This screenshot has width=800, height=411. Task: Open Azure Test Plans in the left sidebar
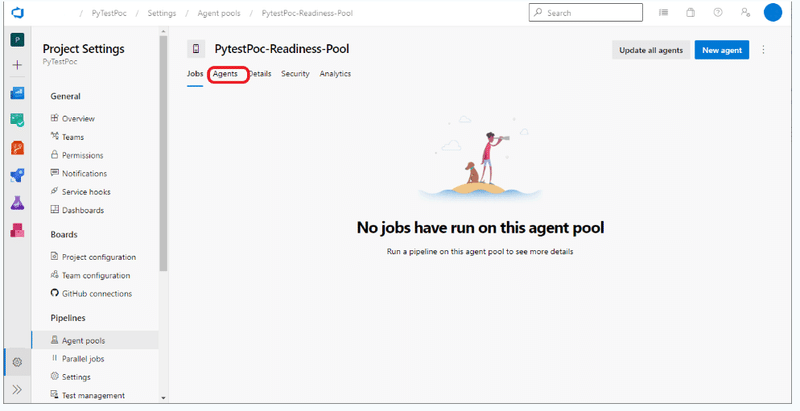pyautogui.click(x=17, y=203)
